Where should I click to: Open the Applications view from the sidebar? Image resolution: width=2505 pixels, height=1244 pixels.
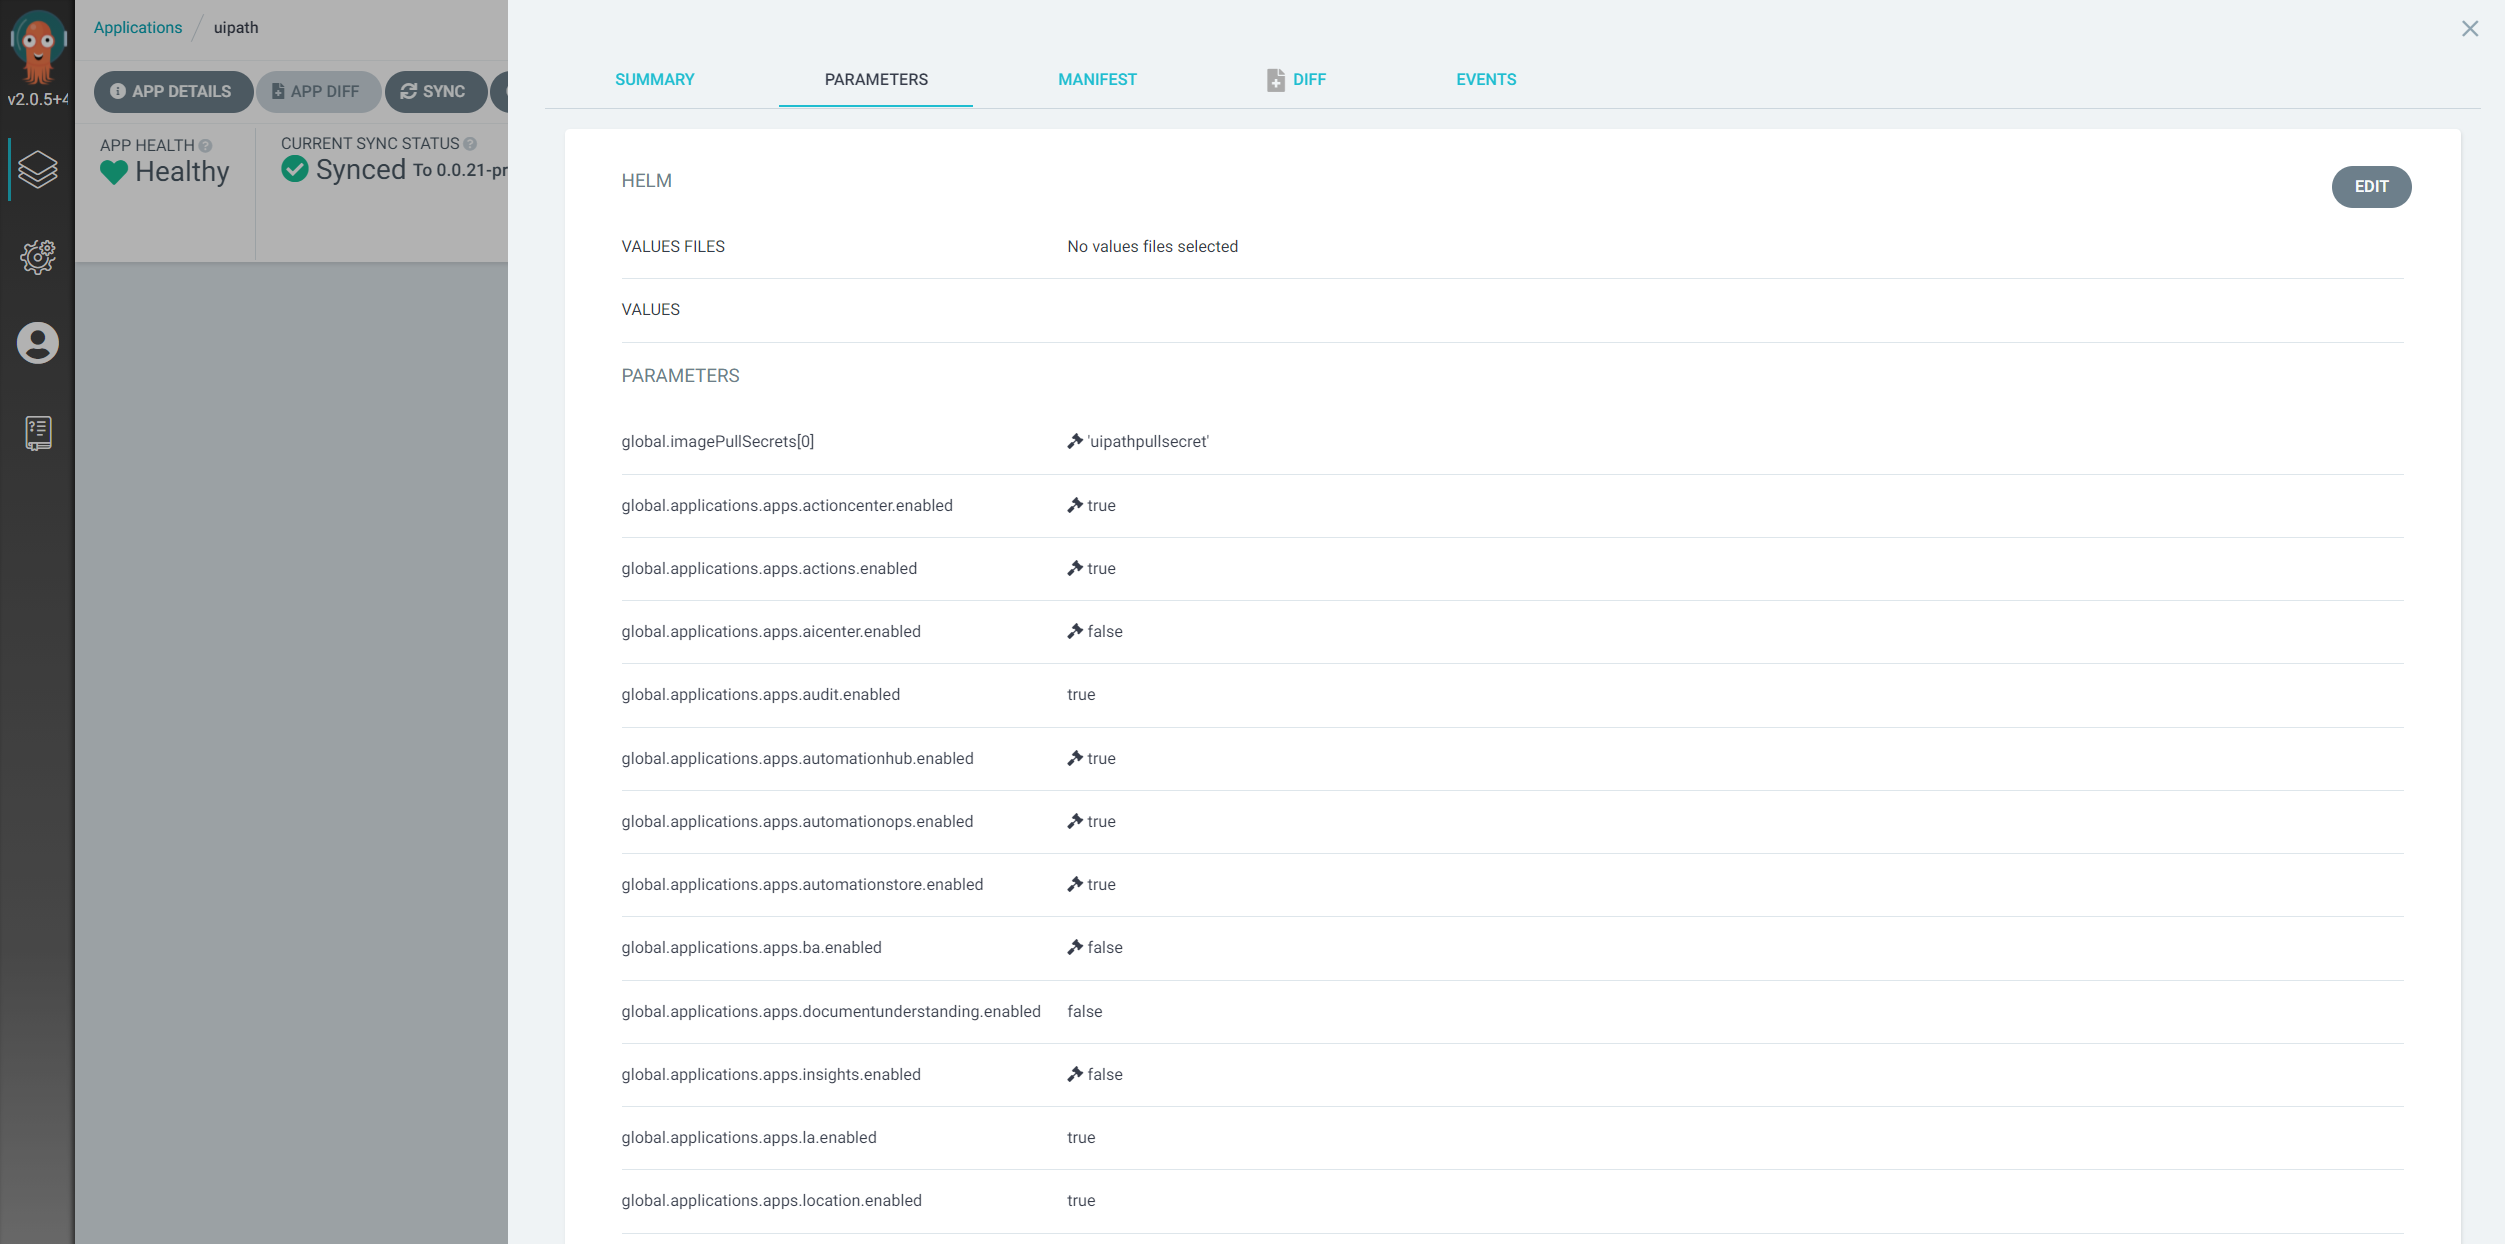coord(38,170)
